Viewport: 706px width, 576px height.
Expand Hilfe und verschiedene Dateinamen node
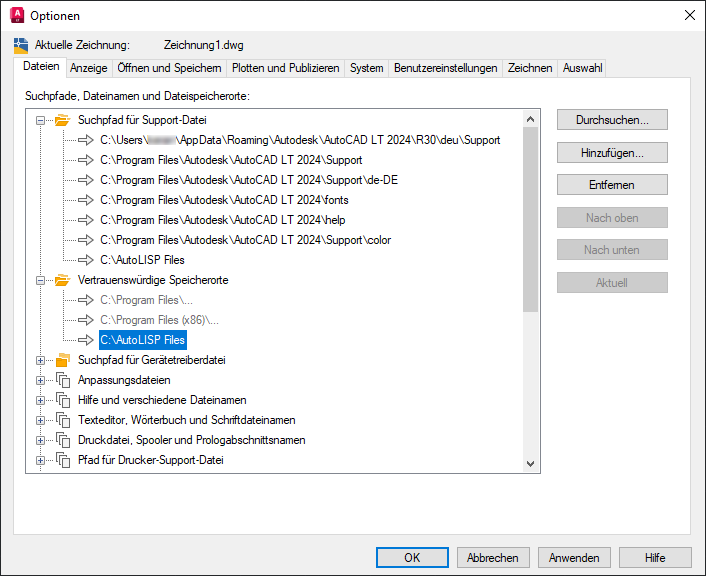coord(41,400)
